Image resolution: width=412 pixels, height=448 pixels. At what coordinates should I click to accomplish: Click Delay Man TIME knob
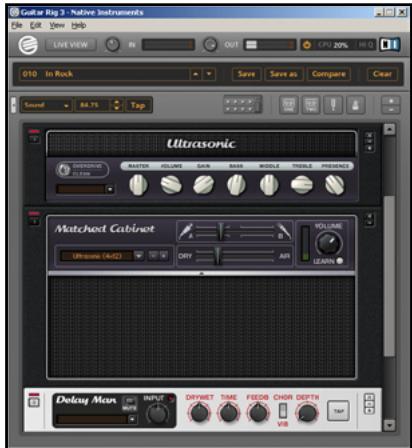pyautogui.click(x=228, y=412)
